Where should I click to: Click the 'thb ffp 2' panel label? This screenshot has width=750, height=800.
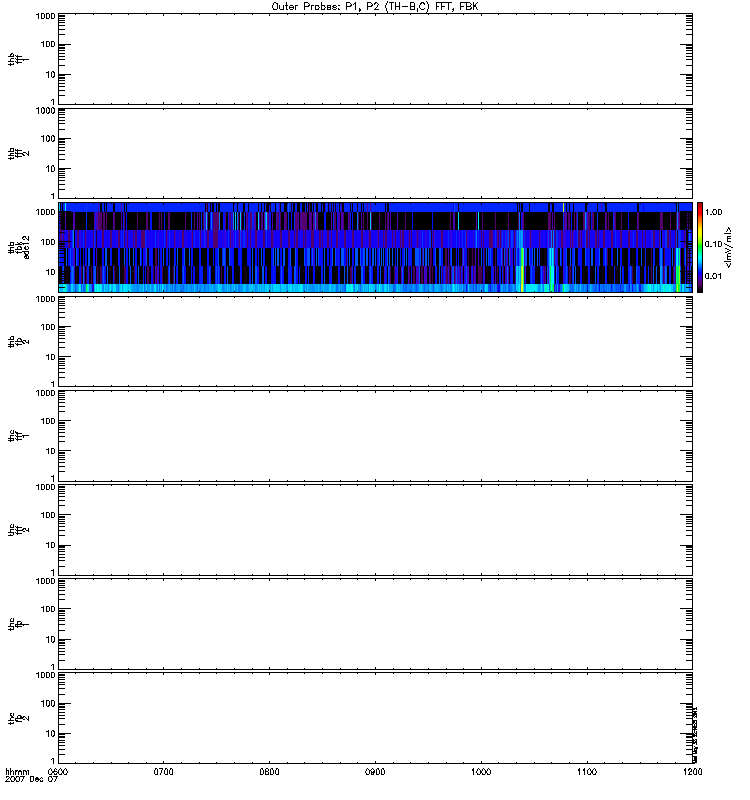pyautogui.click(x=18, y=341)
